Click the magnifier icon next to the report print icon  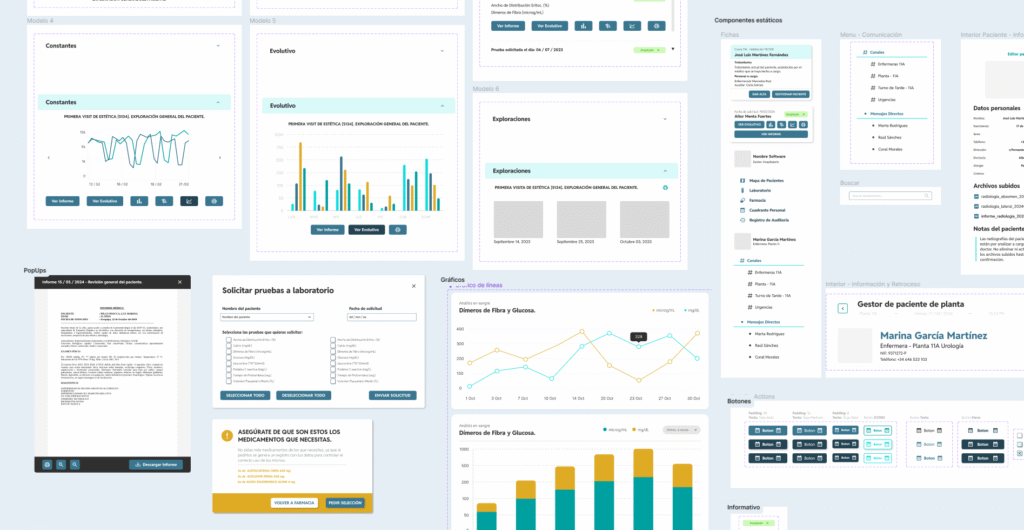[61, 465]
